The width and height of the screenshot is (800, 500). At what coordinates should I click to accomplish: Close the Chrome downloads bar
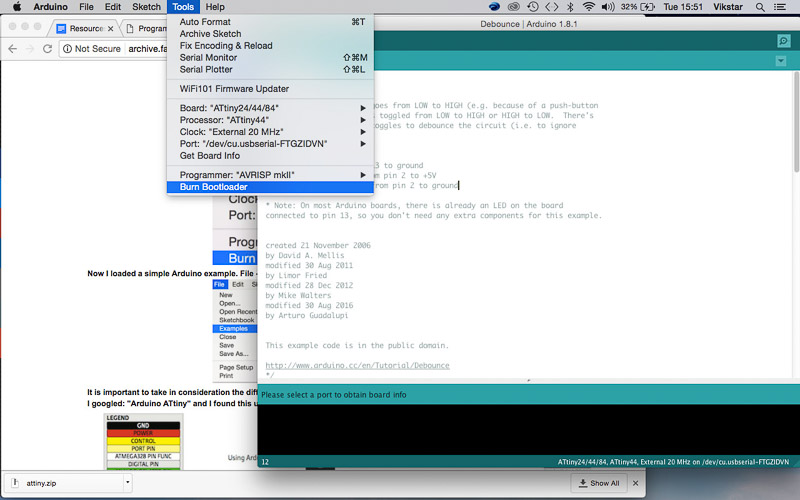point(636,483)
